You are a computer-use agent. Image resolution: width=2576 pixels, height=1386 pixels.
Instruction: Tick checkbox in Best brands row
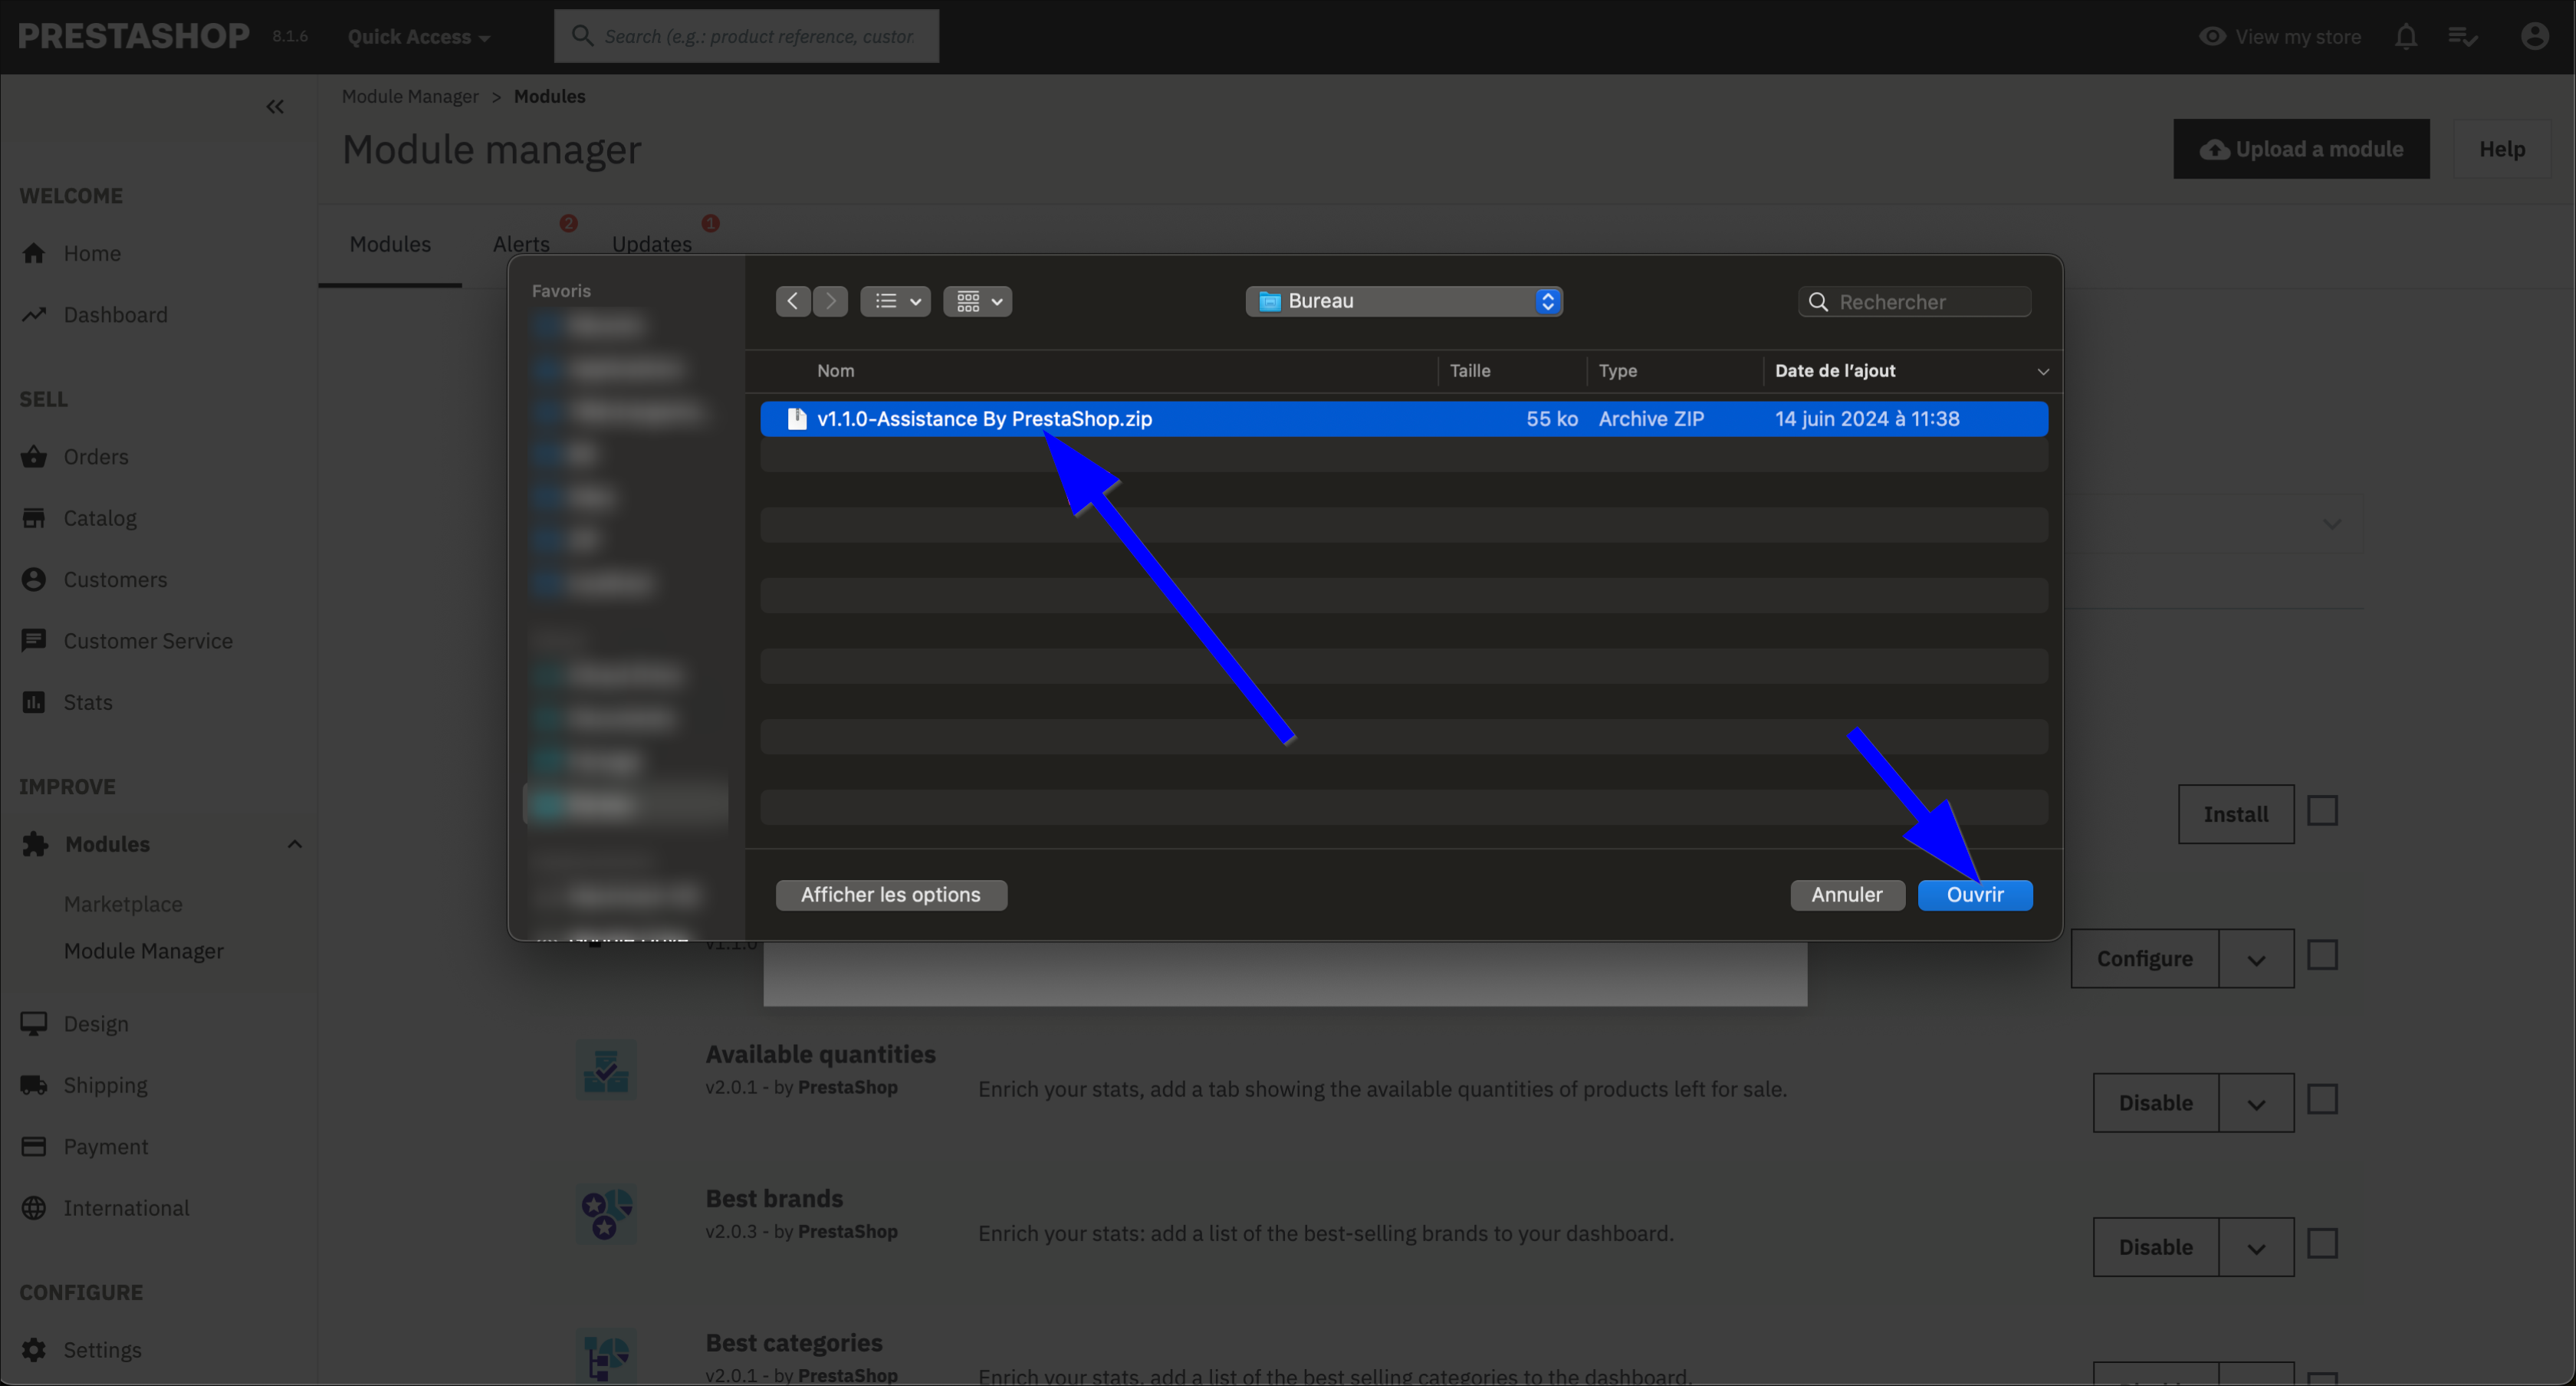click(2322, 1244)
